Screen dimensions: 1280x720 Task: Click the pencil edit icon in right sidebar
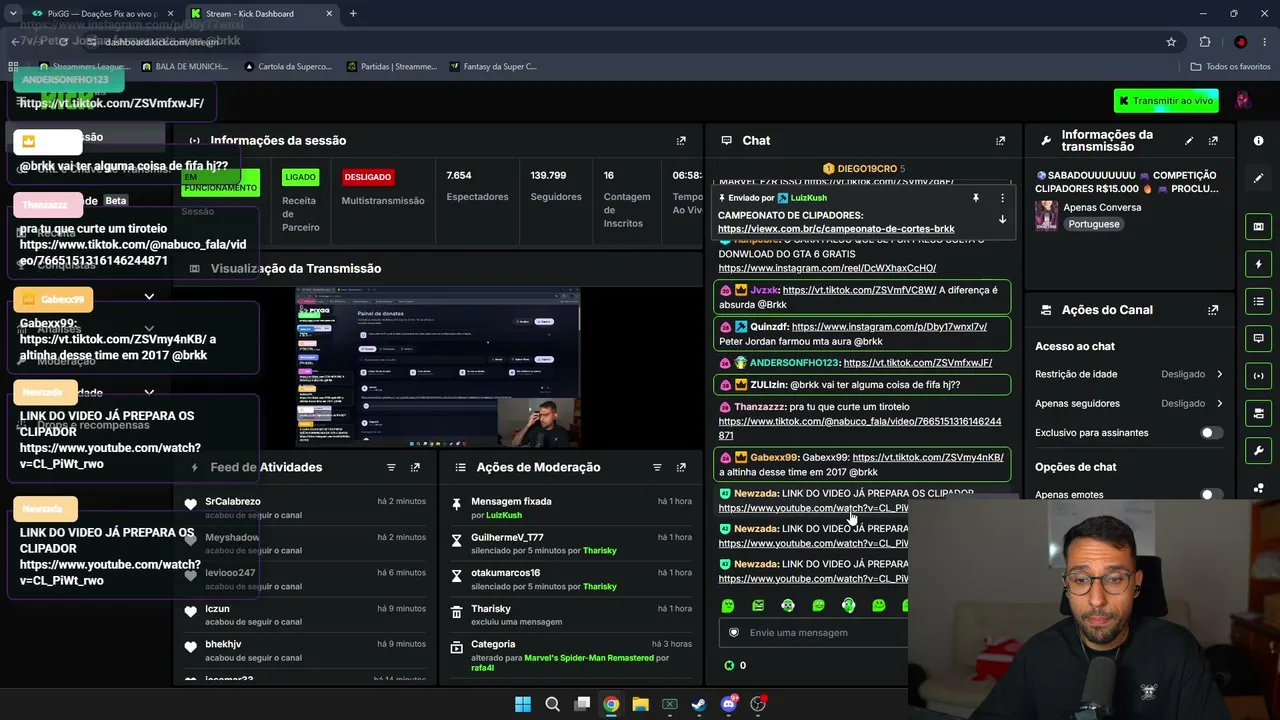[1258, 178]
